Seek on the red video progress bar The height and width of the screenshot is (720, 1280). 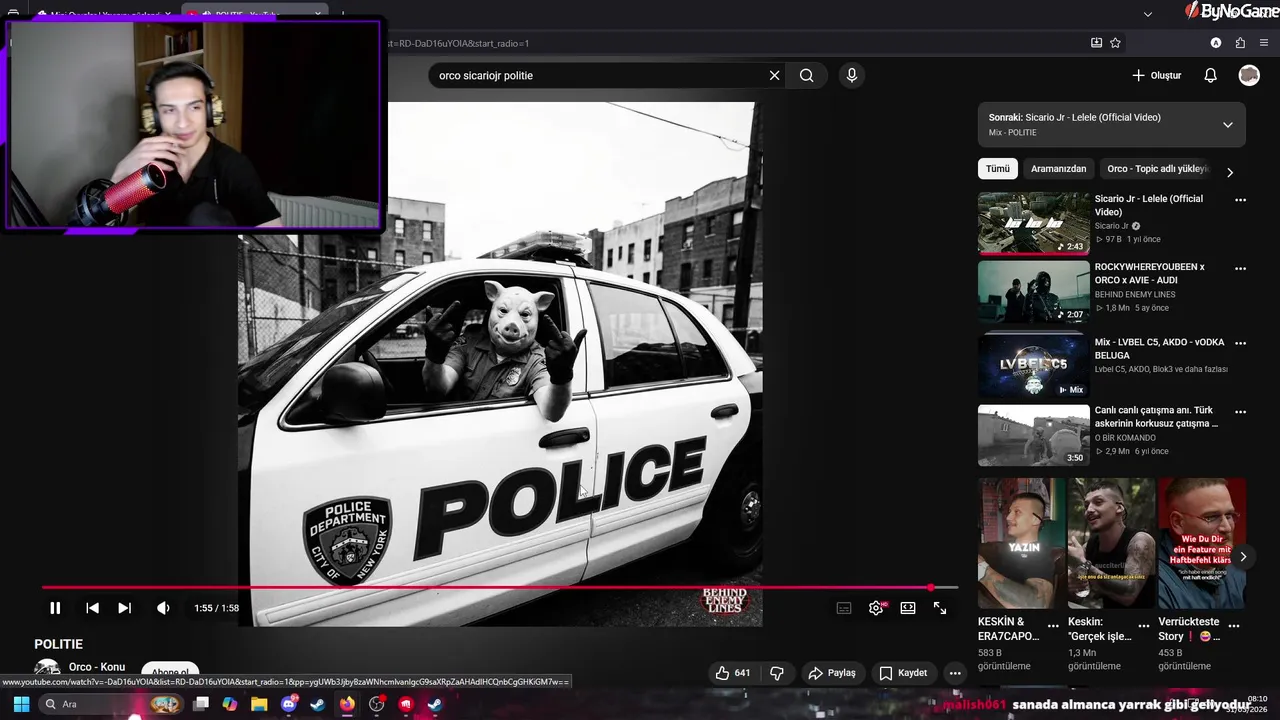[500, 588]
